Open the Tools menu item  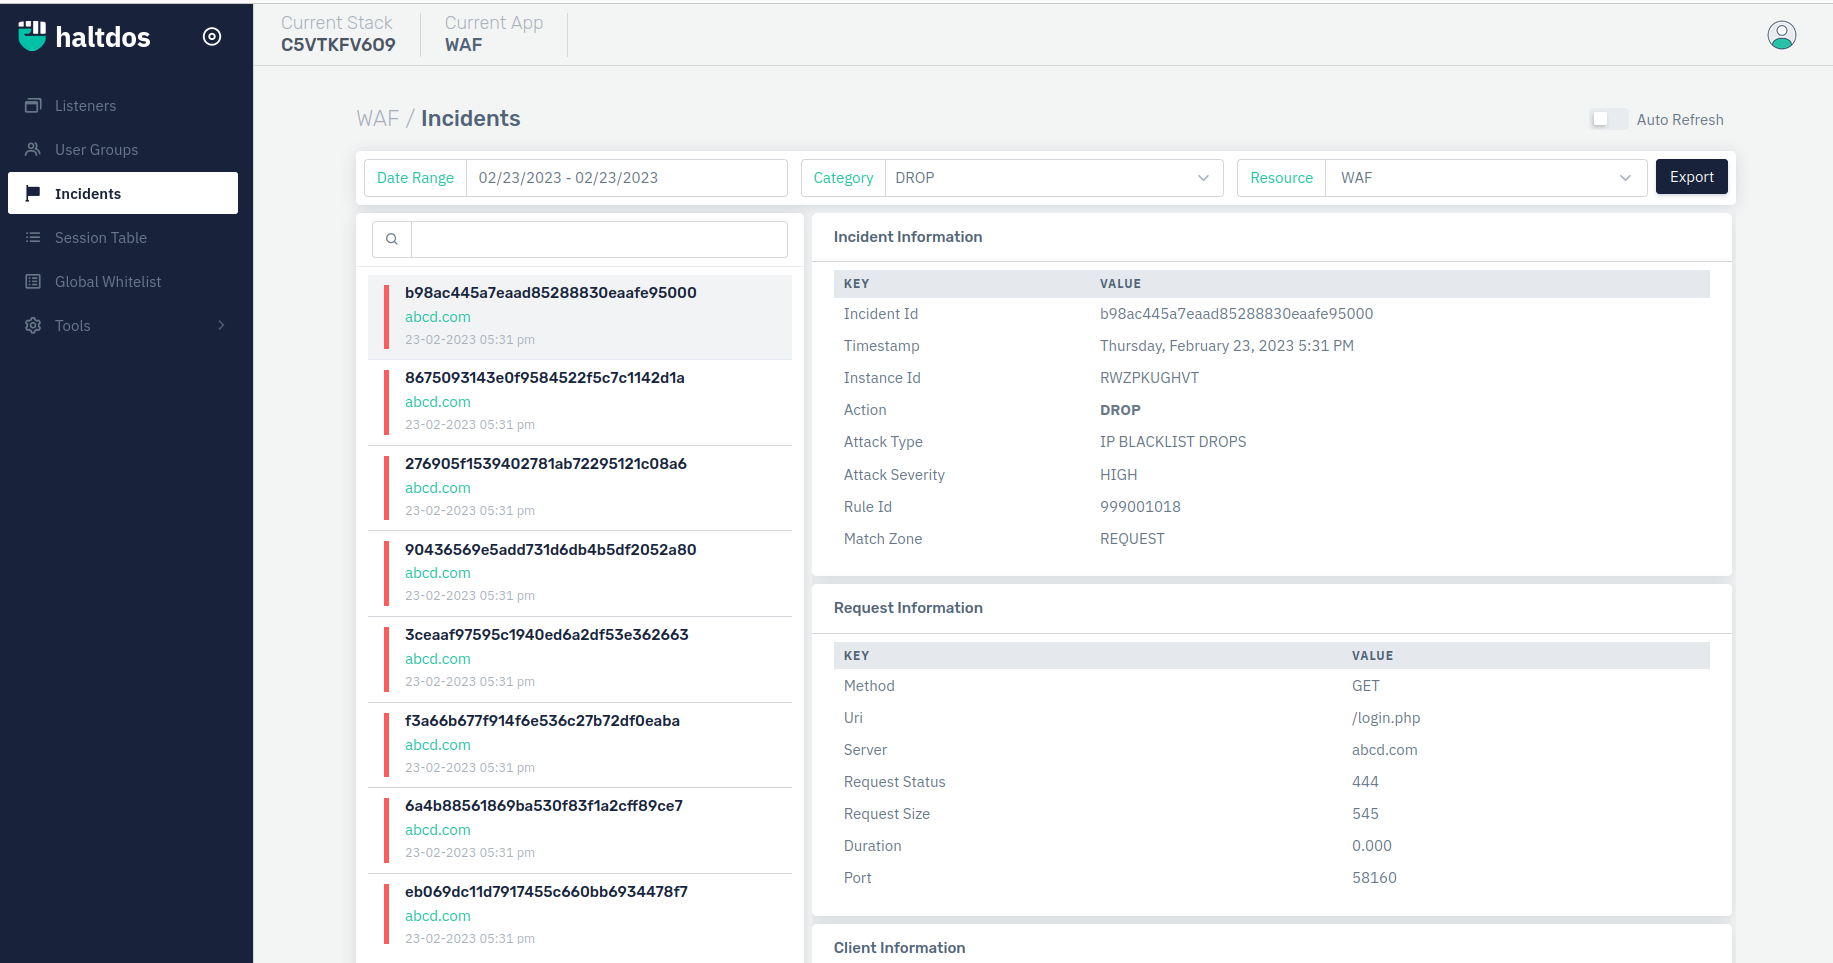coord(123,326)
